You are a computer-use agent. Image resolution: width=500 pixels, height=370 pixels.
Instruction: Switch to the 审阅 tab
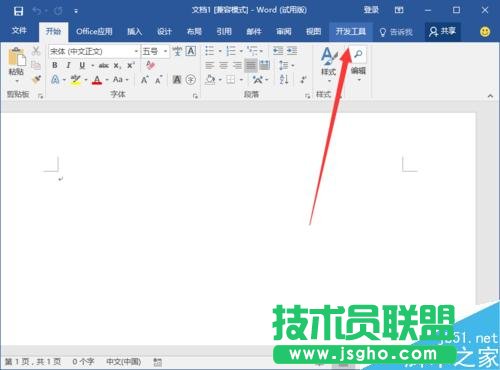284,32
